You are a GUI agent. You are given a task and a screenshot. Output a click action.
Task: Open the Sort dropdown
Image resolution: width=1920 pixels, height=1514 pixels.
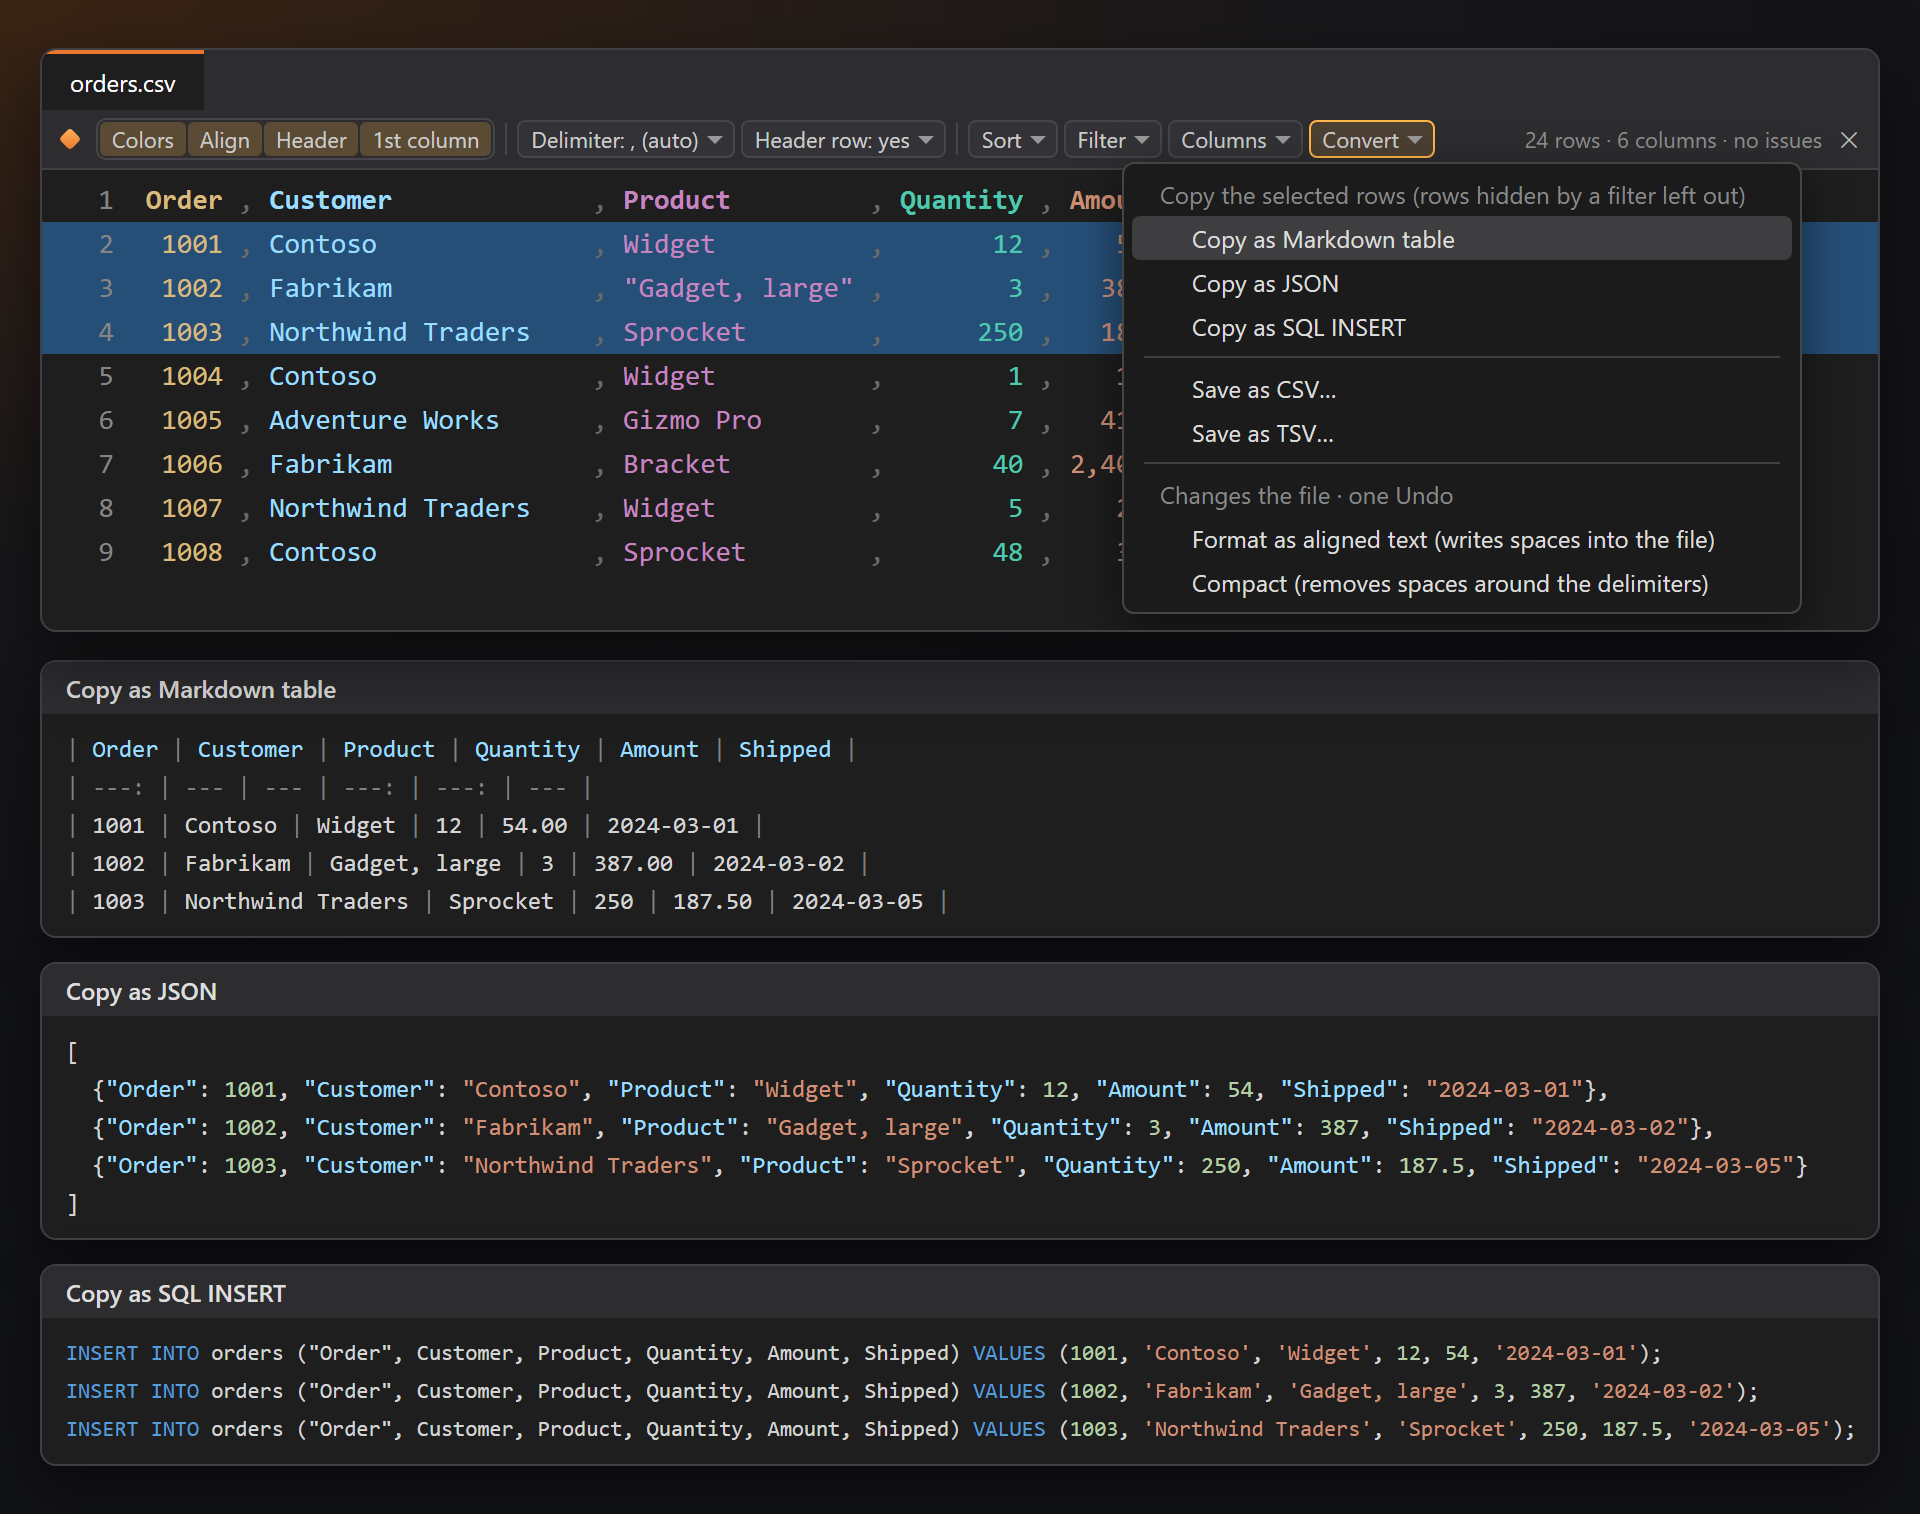point(1013,140)
